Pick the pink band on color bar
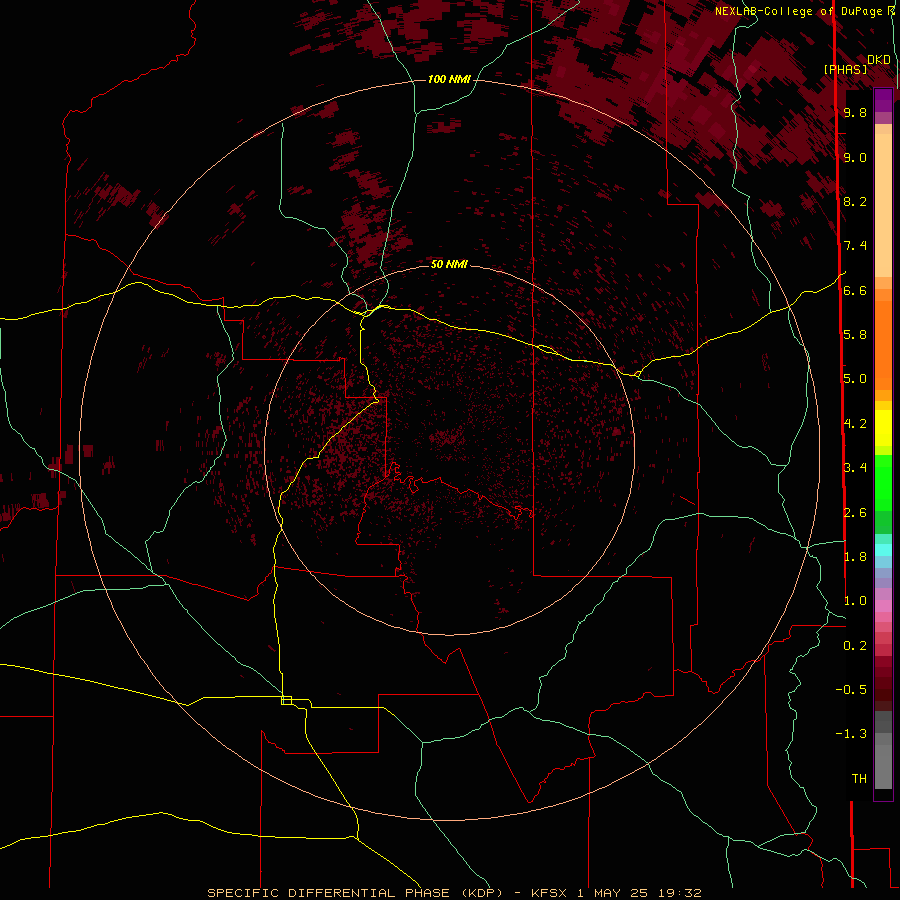 883,606
